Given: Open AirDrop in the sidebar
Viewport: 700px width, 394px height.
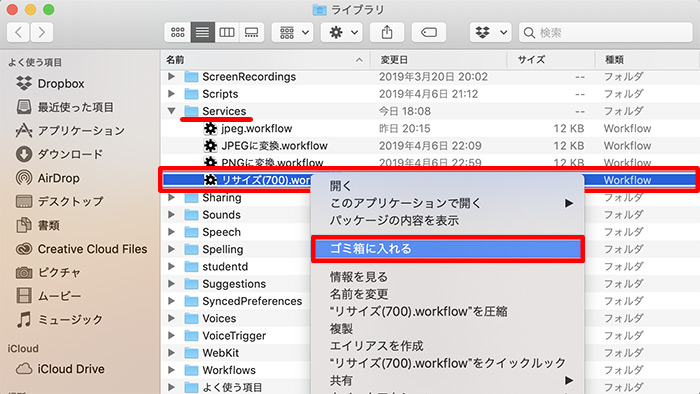Looking at the screenshot, I should click(48, 178).
